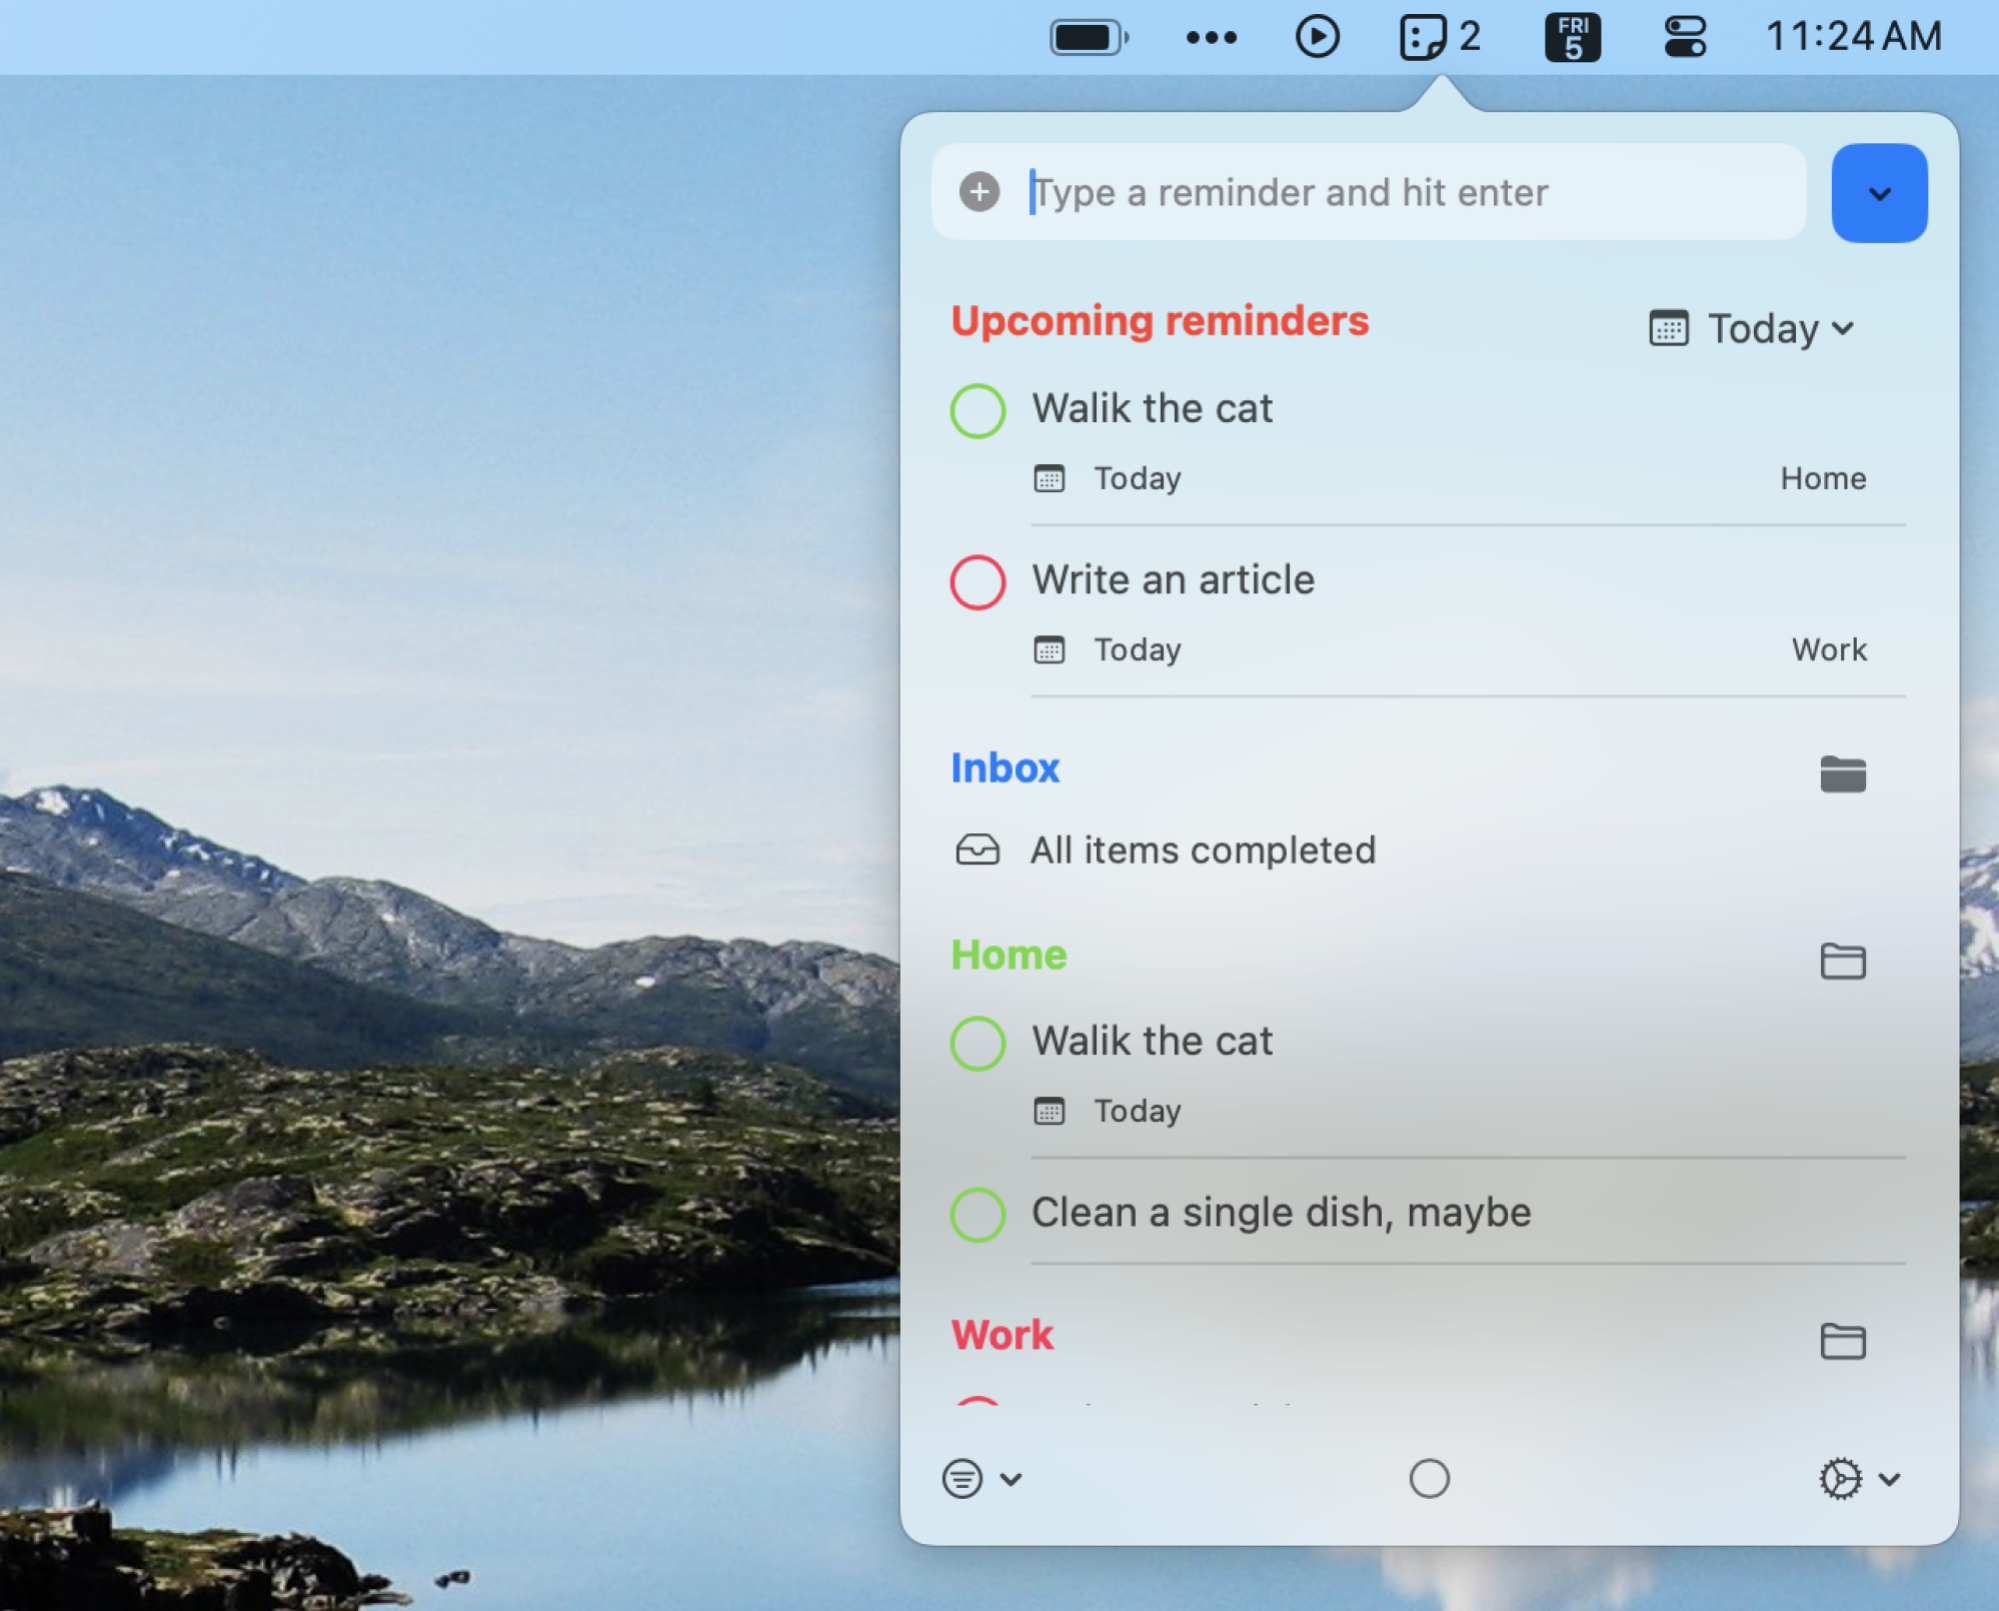Check off Clean a single dish, maybe
Screen dimensions: 1999x1611
977,1214
